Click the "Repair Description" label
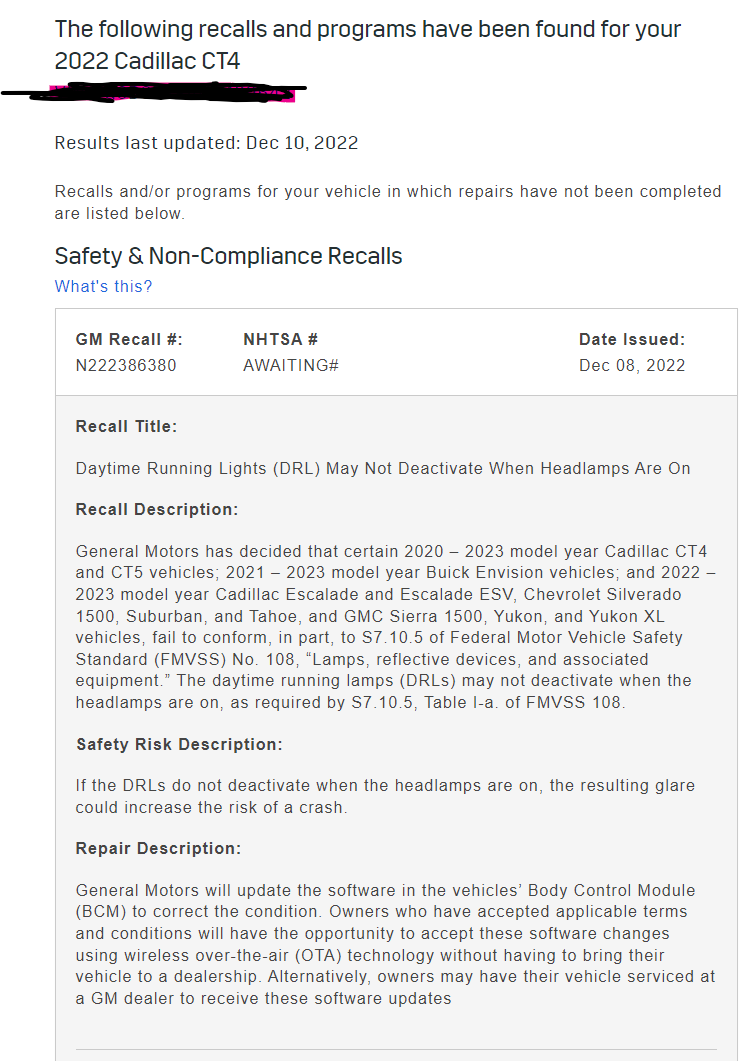 pyautogui.click(x=158, y=848)
